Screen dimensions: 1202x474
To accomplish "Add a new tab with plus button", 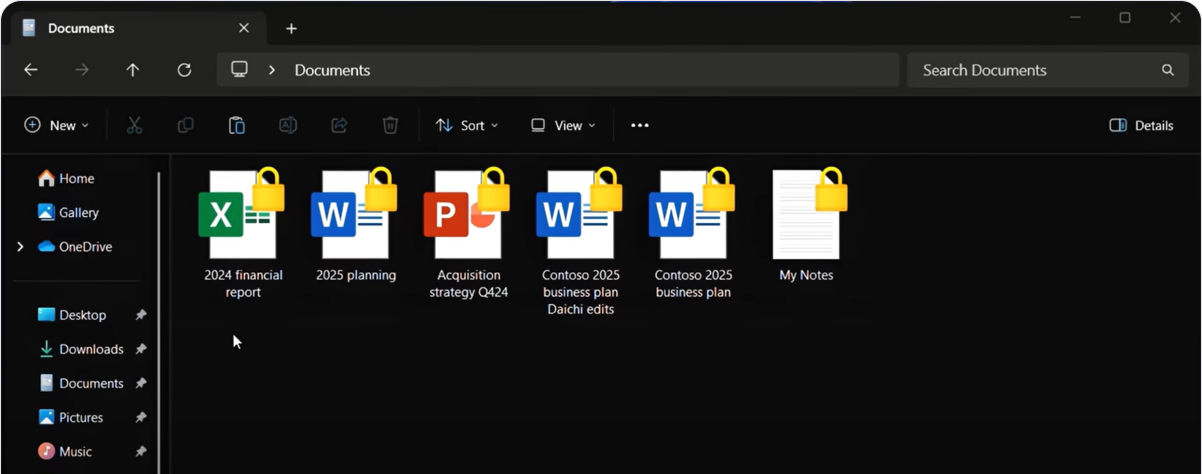I will click(x=291, y=28).
